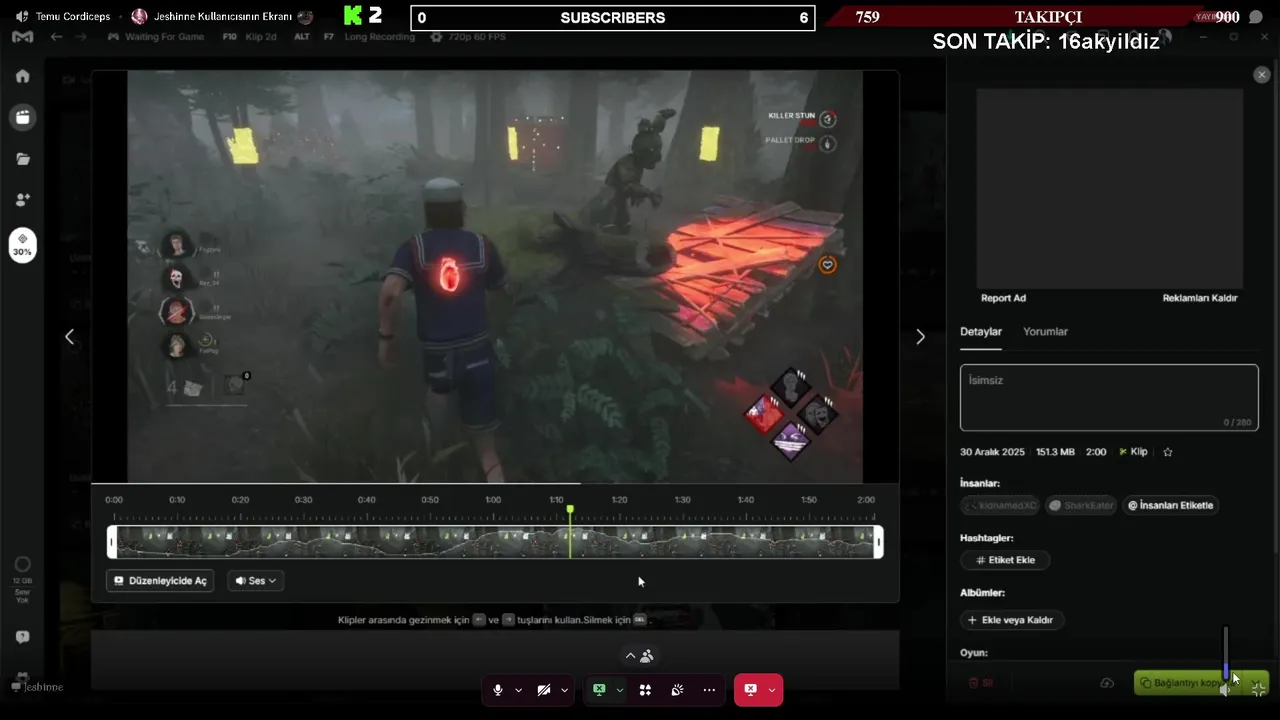Open the help icon in sidebar
Image resolution: width=1280 pixels, height=720 pixels.
pyautogui.click(x=22, y=637)
